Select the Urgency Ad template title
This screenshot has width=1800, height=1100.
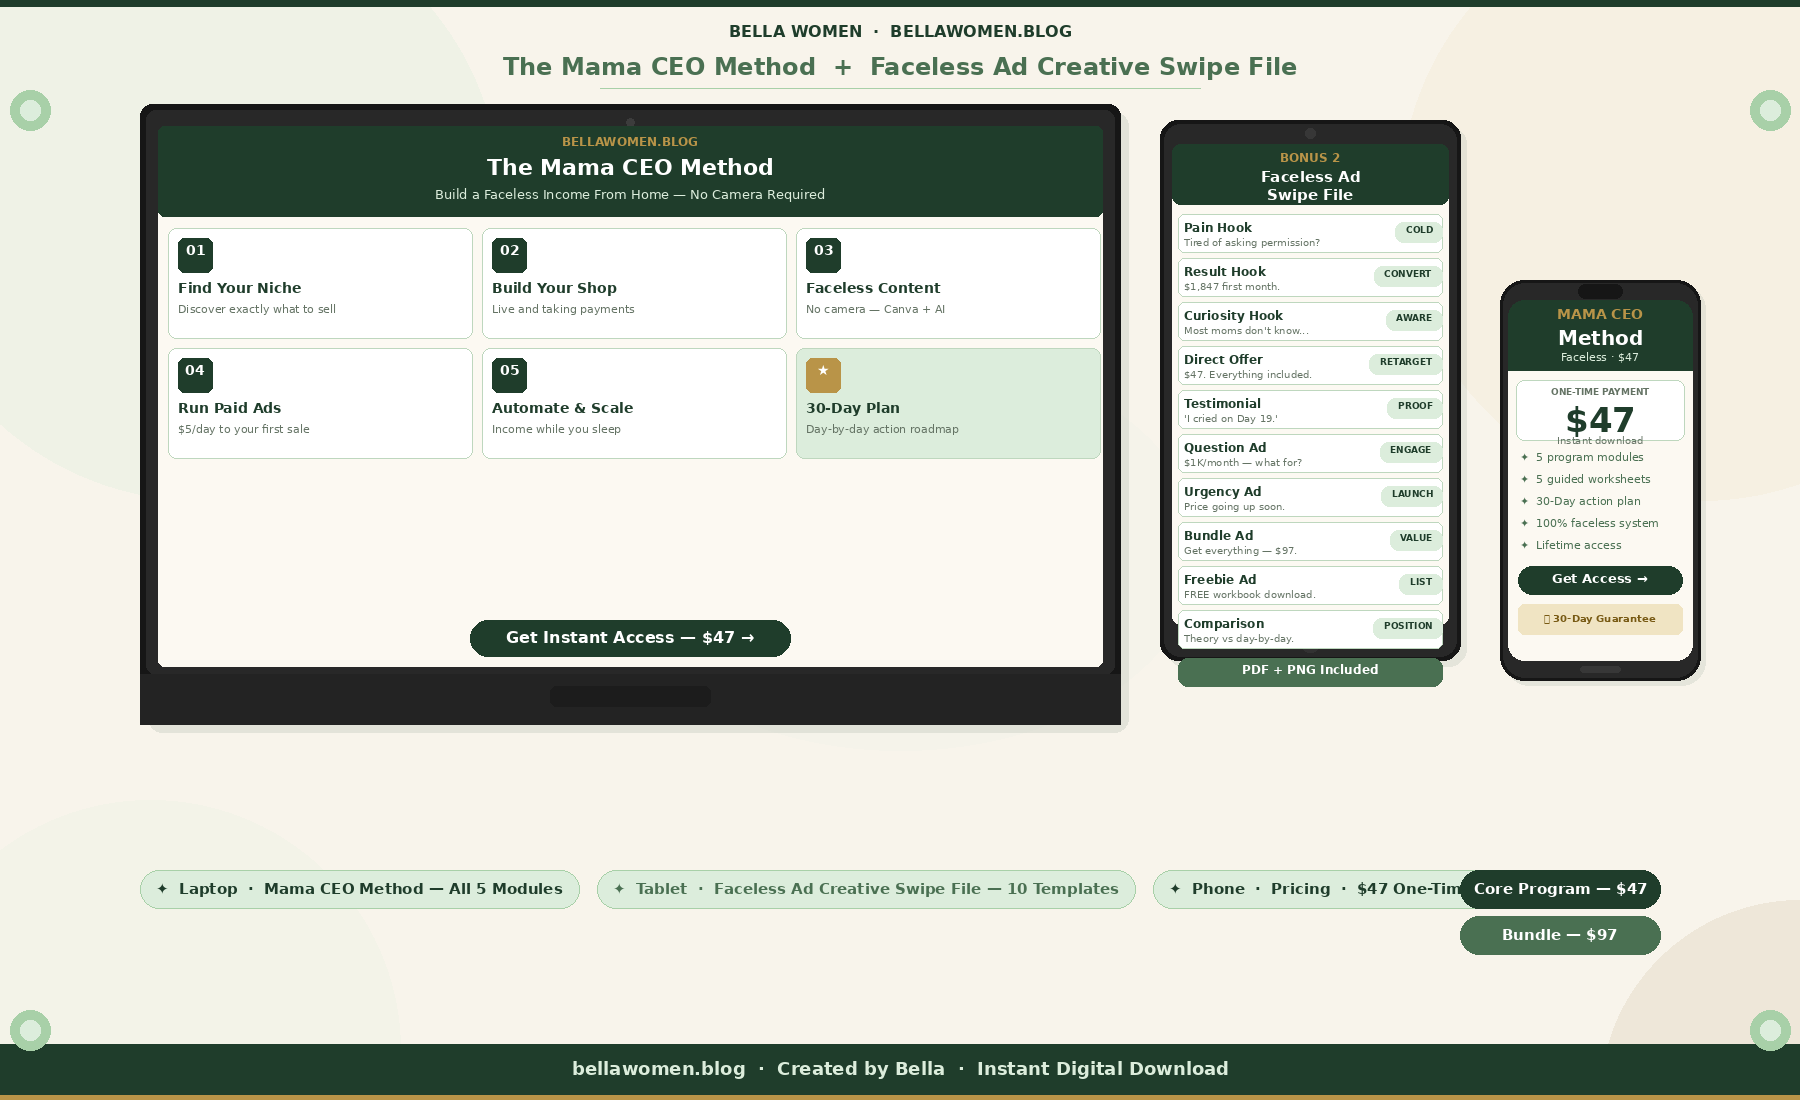[1222, 492]
